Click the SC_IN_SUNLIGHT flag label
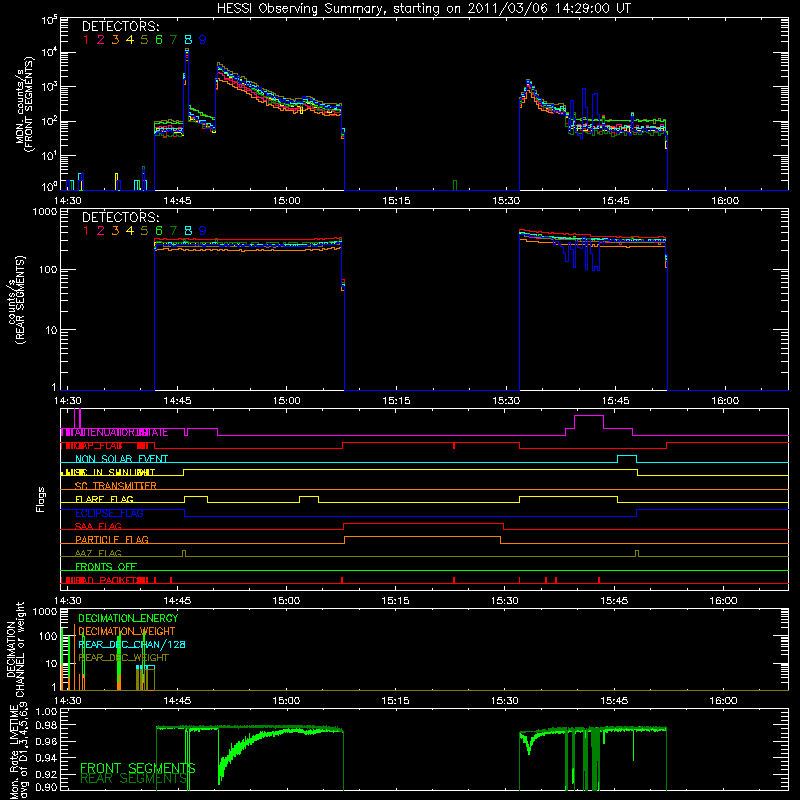 [115, 472]
